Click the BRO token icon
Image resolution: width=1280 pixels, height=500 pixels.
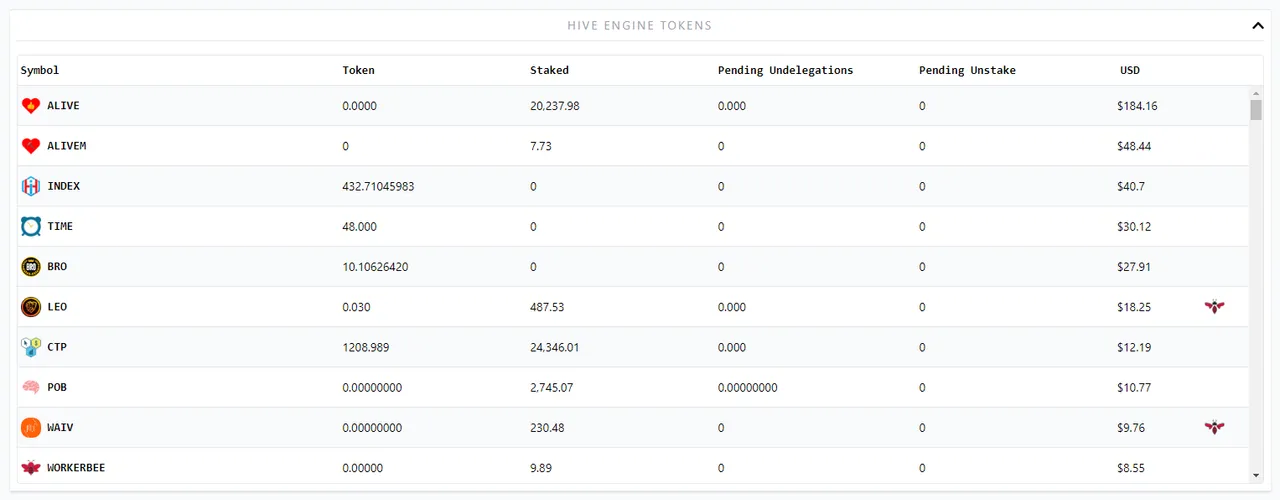click(x=31, y=267)
